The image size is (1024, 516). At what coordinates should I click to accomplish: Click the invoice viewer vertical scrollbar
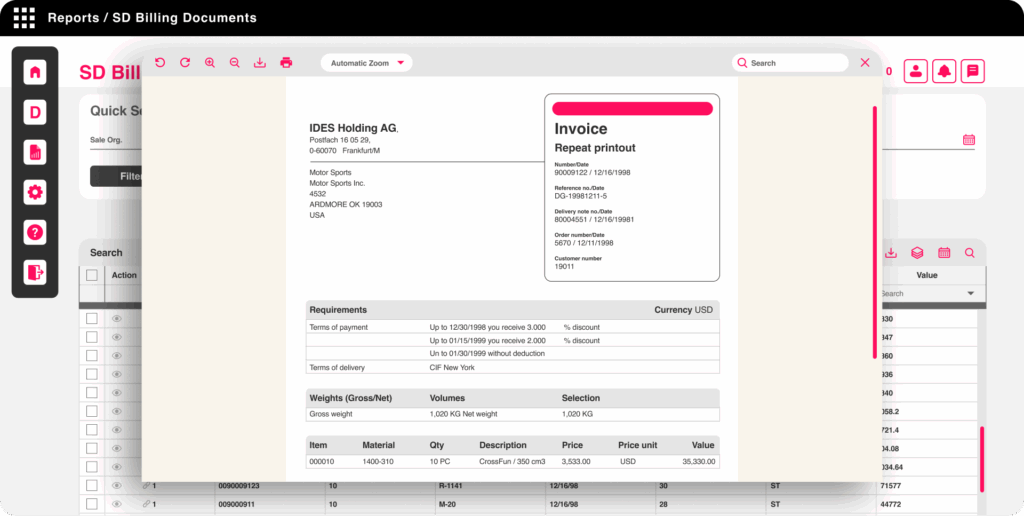(875, 231)
